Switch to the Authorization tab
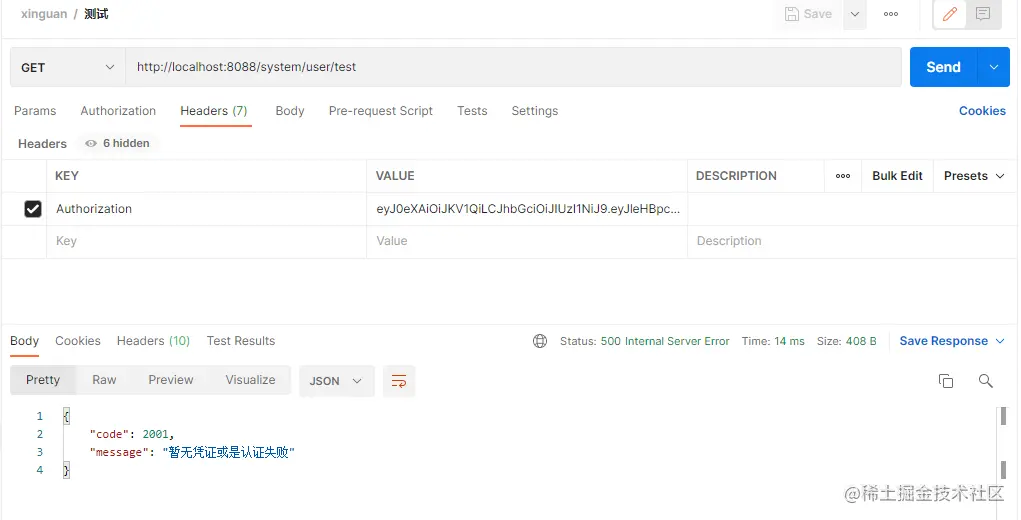This screenshot has width=1021, height=520. pos(118,111)
